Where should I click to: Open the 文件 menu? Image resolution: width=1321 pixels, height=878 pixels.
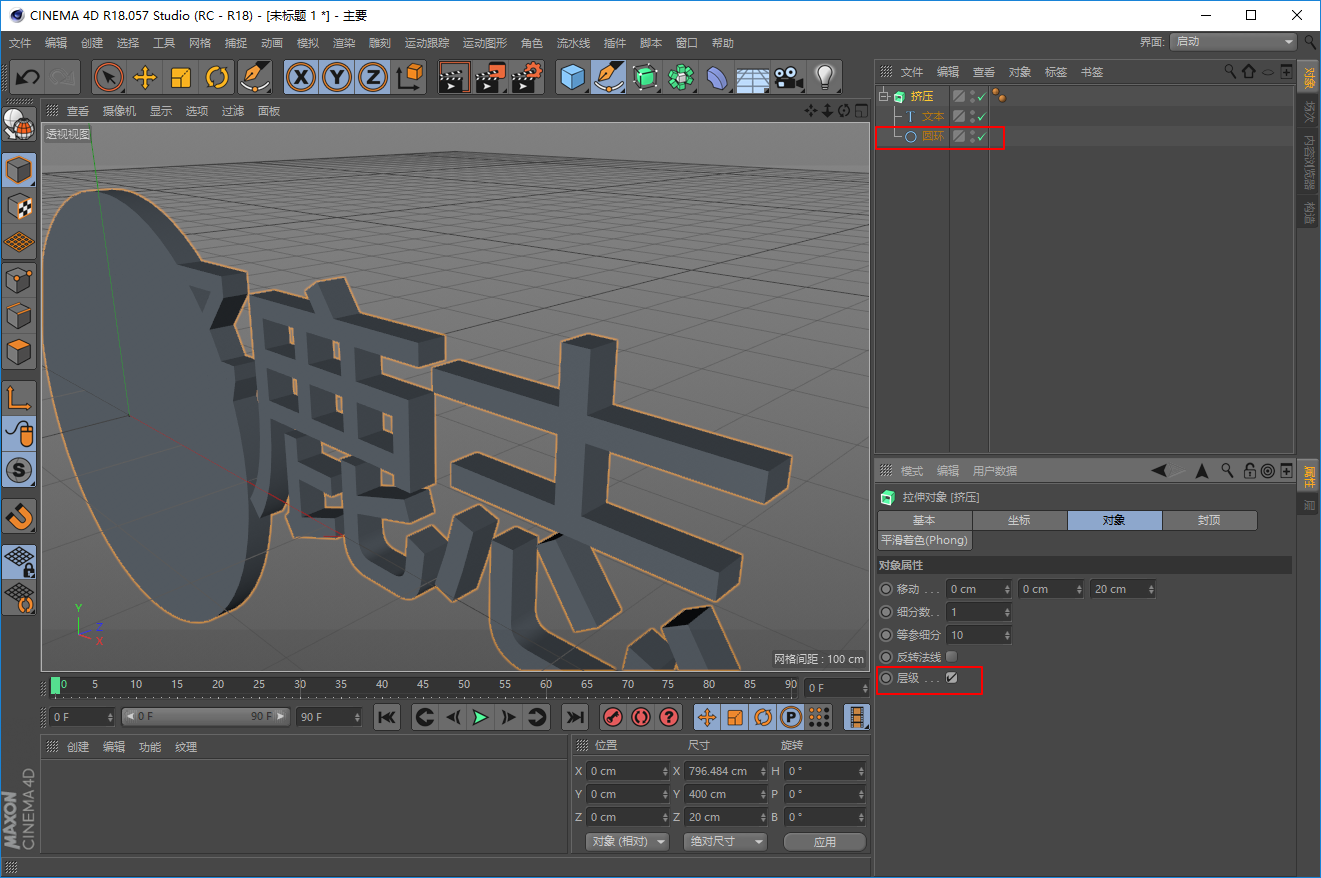tap(20, 43)
